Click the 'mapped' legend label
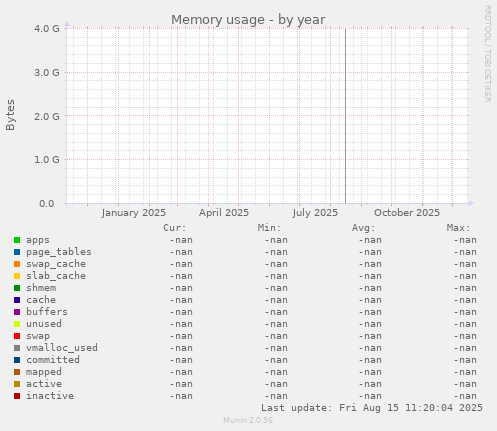This screenshot has width=497, height=431. tap(44, 372)
